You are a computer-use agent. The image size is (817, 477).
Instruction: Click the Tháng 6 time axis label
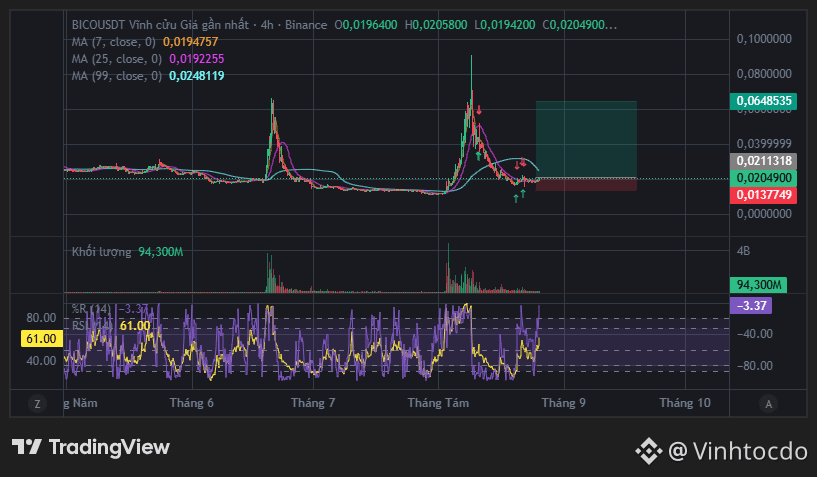click(192, 403)
